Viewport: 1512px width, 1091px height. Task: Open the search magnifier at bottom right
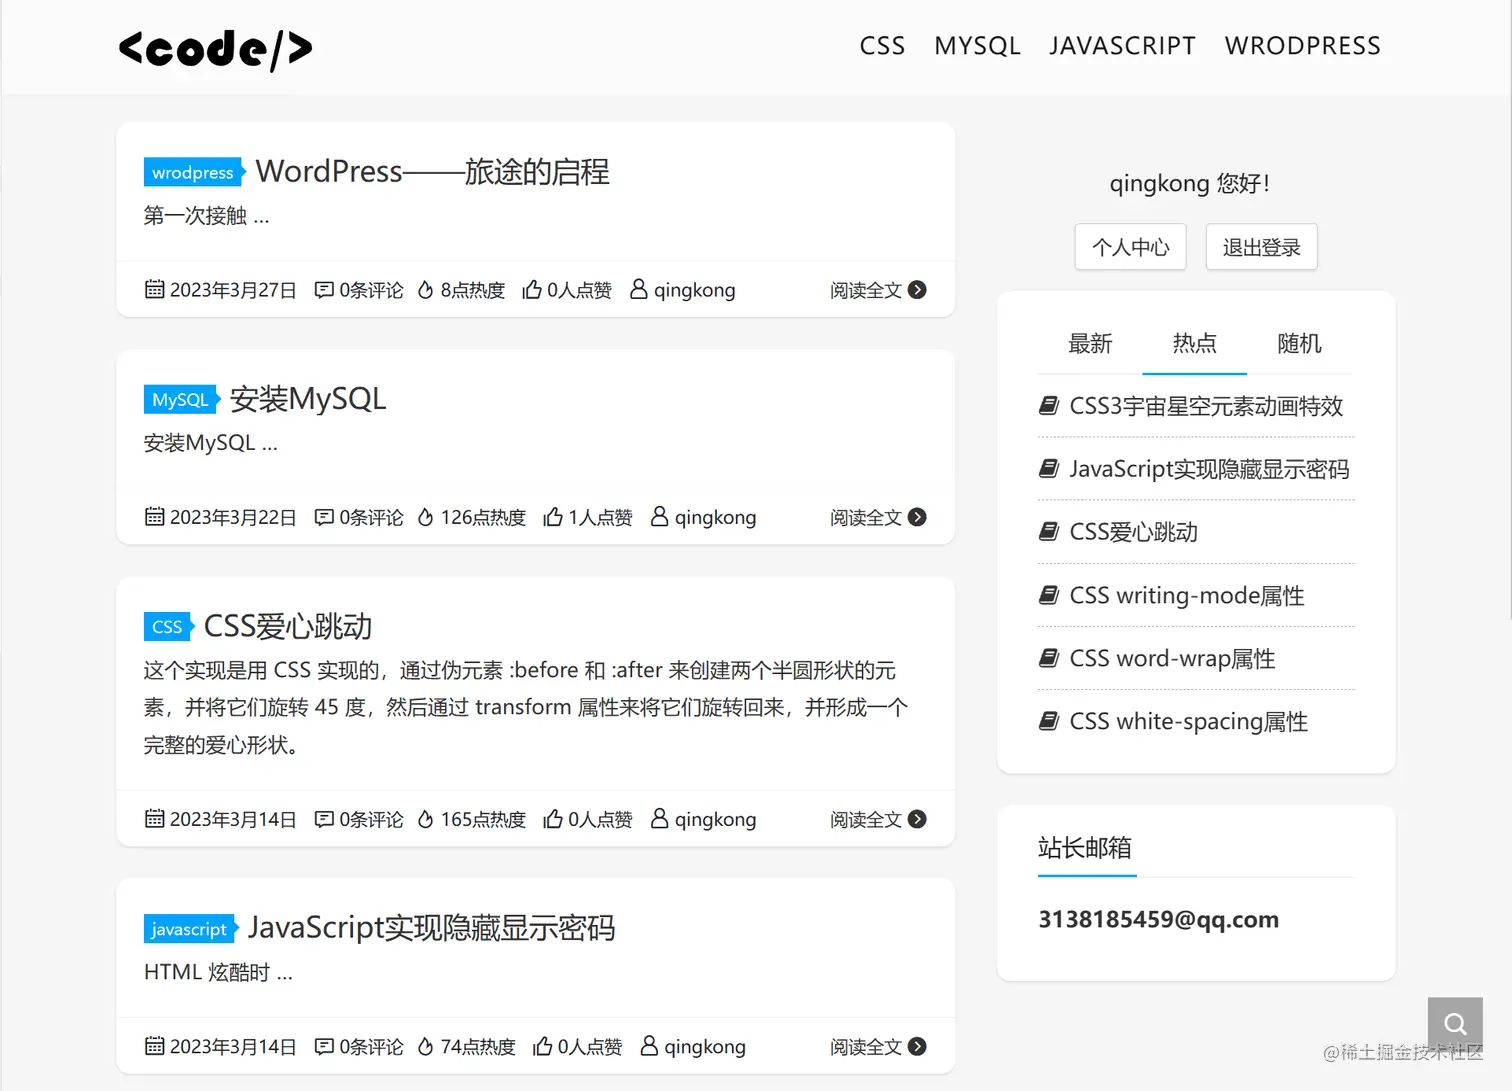(x=1454, y=1023)
